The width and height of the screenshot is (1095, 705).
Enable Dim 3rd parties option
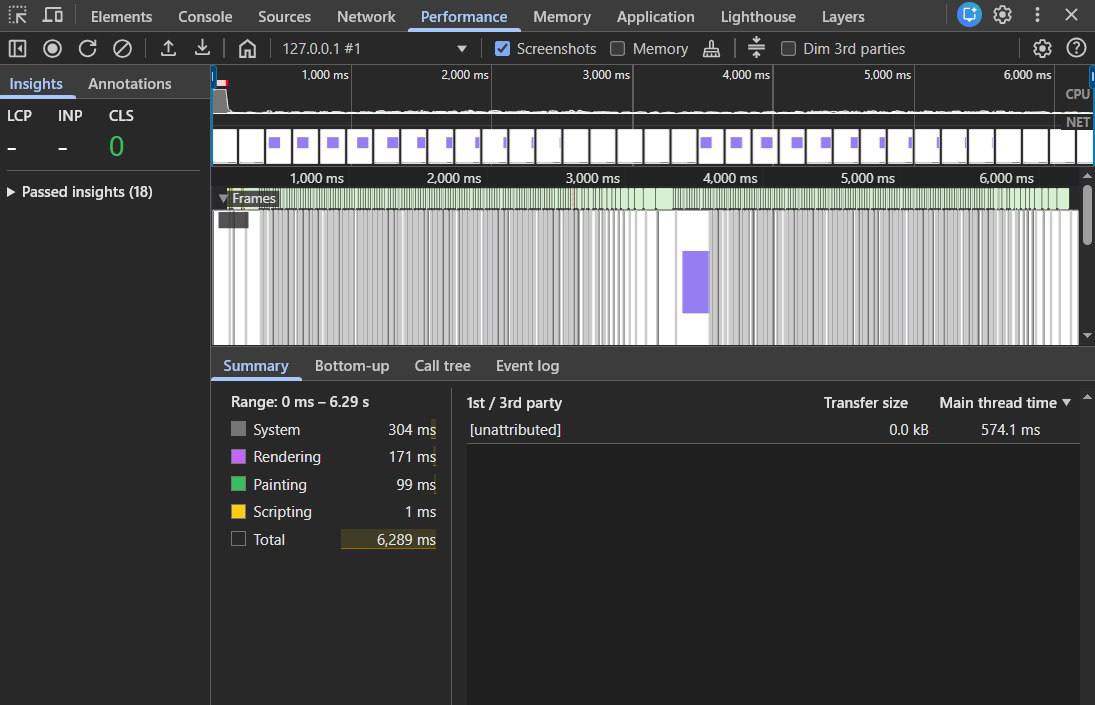click(x=789, y=48)
